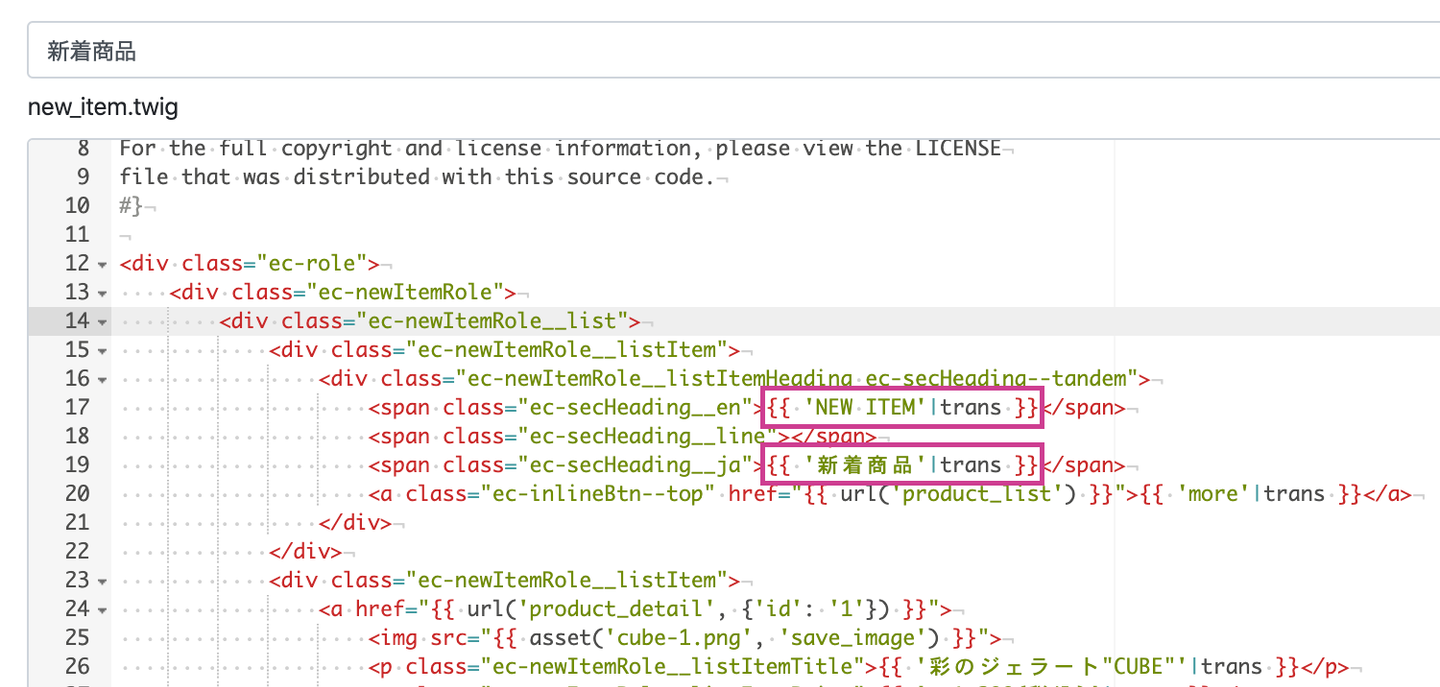Click line number 22 in the gutter
This screenshot has width=1440, height=687.
pyautogui.click(x=77, y=551)
